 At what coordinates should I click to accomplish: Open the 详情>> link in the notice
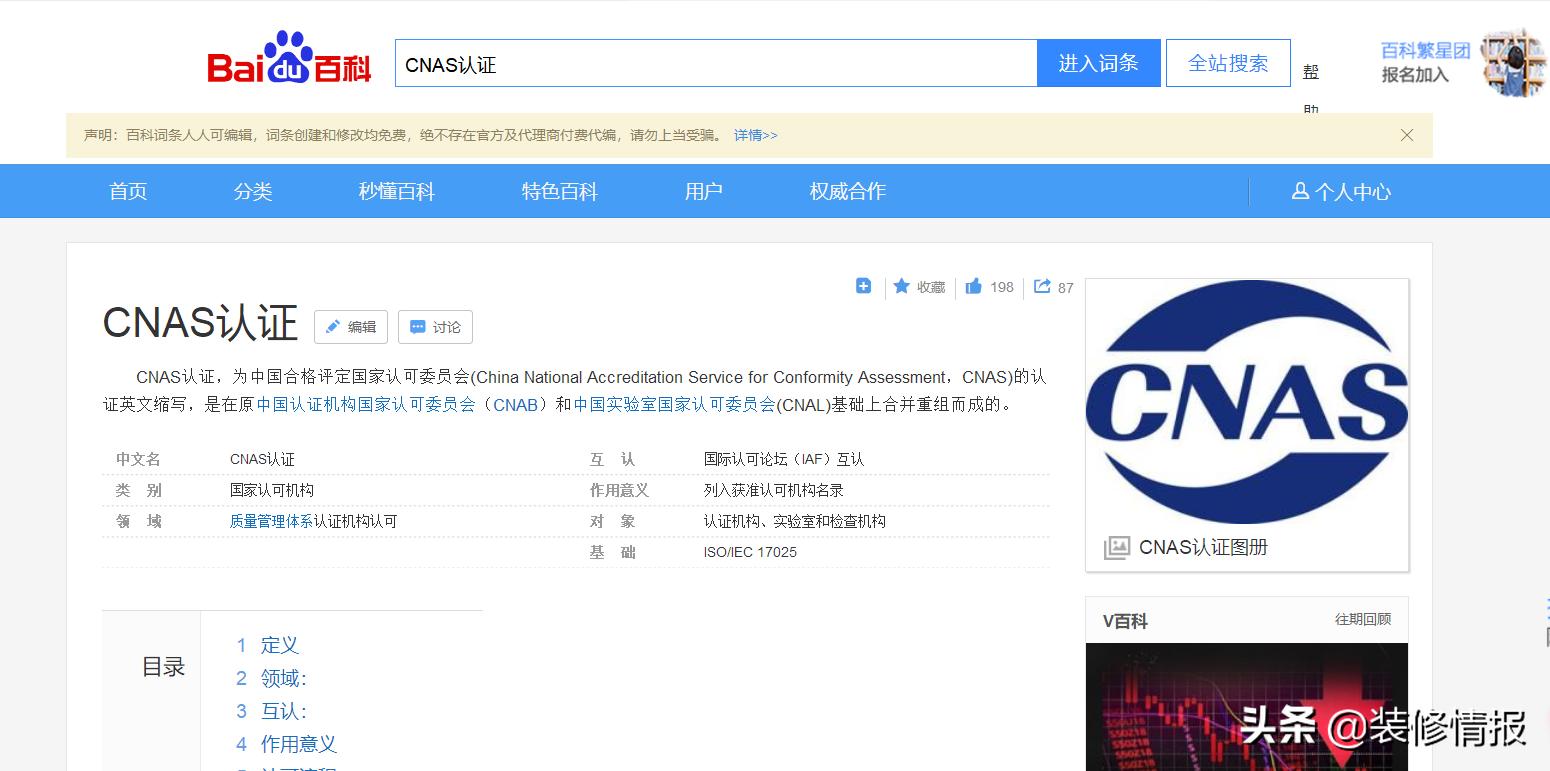(755, 135)
